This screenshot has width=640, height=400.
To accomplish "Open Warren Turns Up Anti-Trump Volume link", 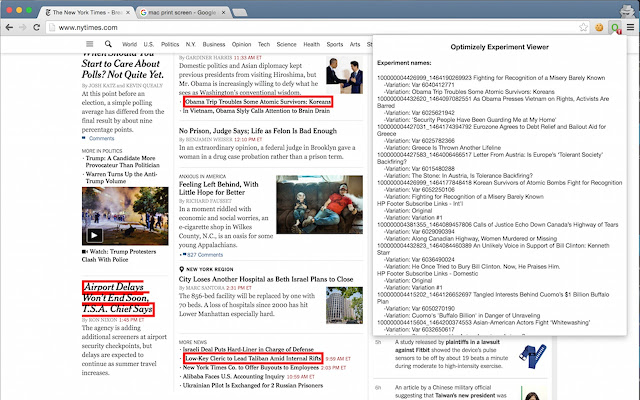I will coord(121,177).
